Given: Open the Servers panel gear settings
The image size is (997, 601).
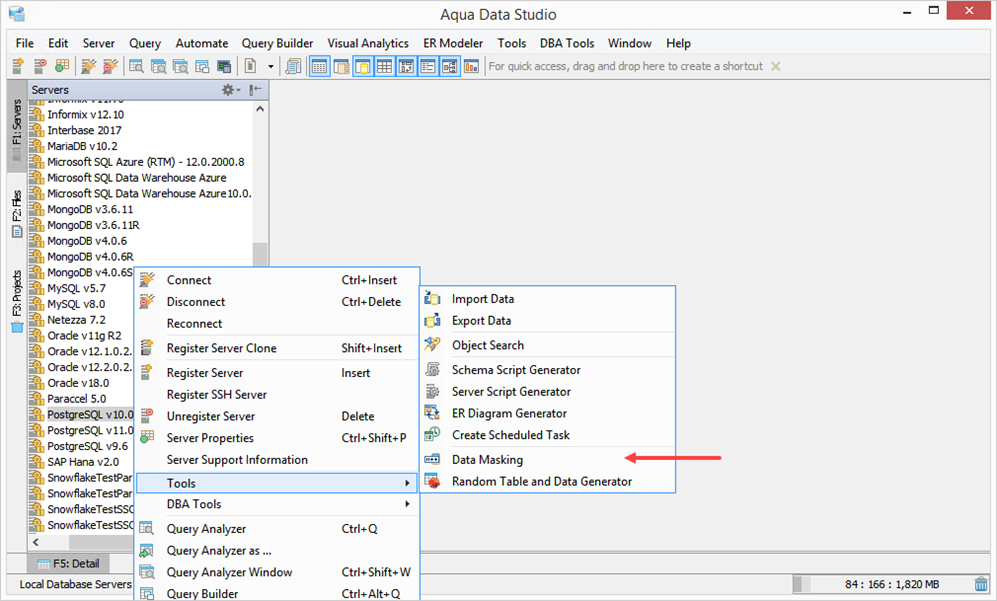Looking at the screenshot, I should 229,90.
